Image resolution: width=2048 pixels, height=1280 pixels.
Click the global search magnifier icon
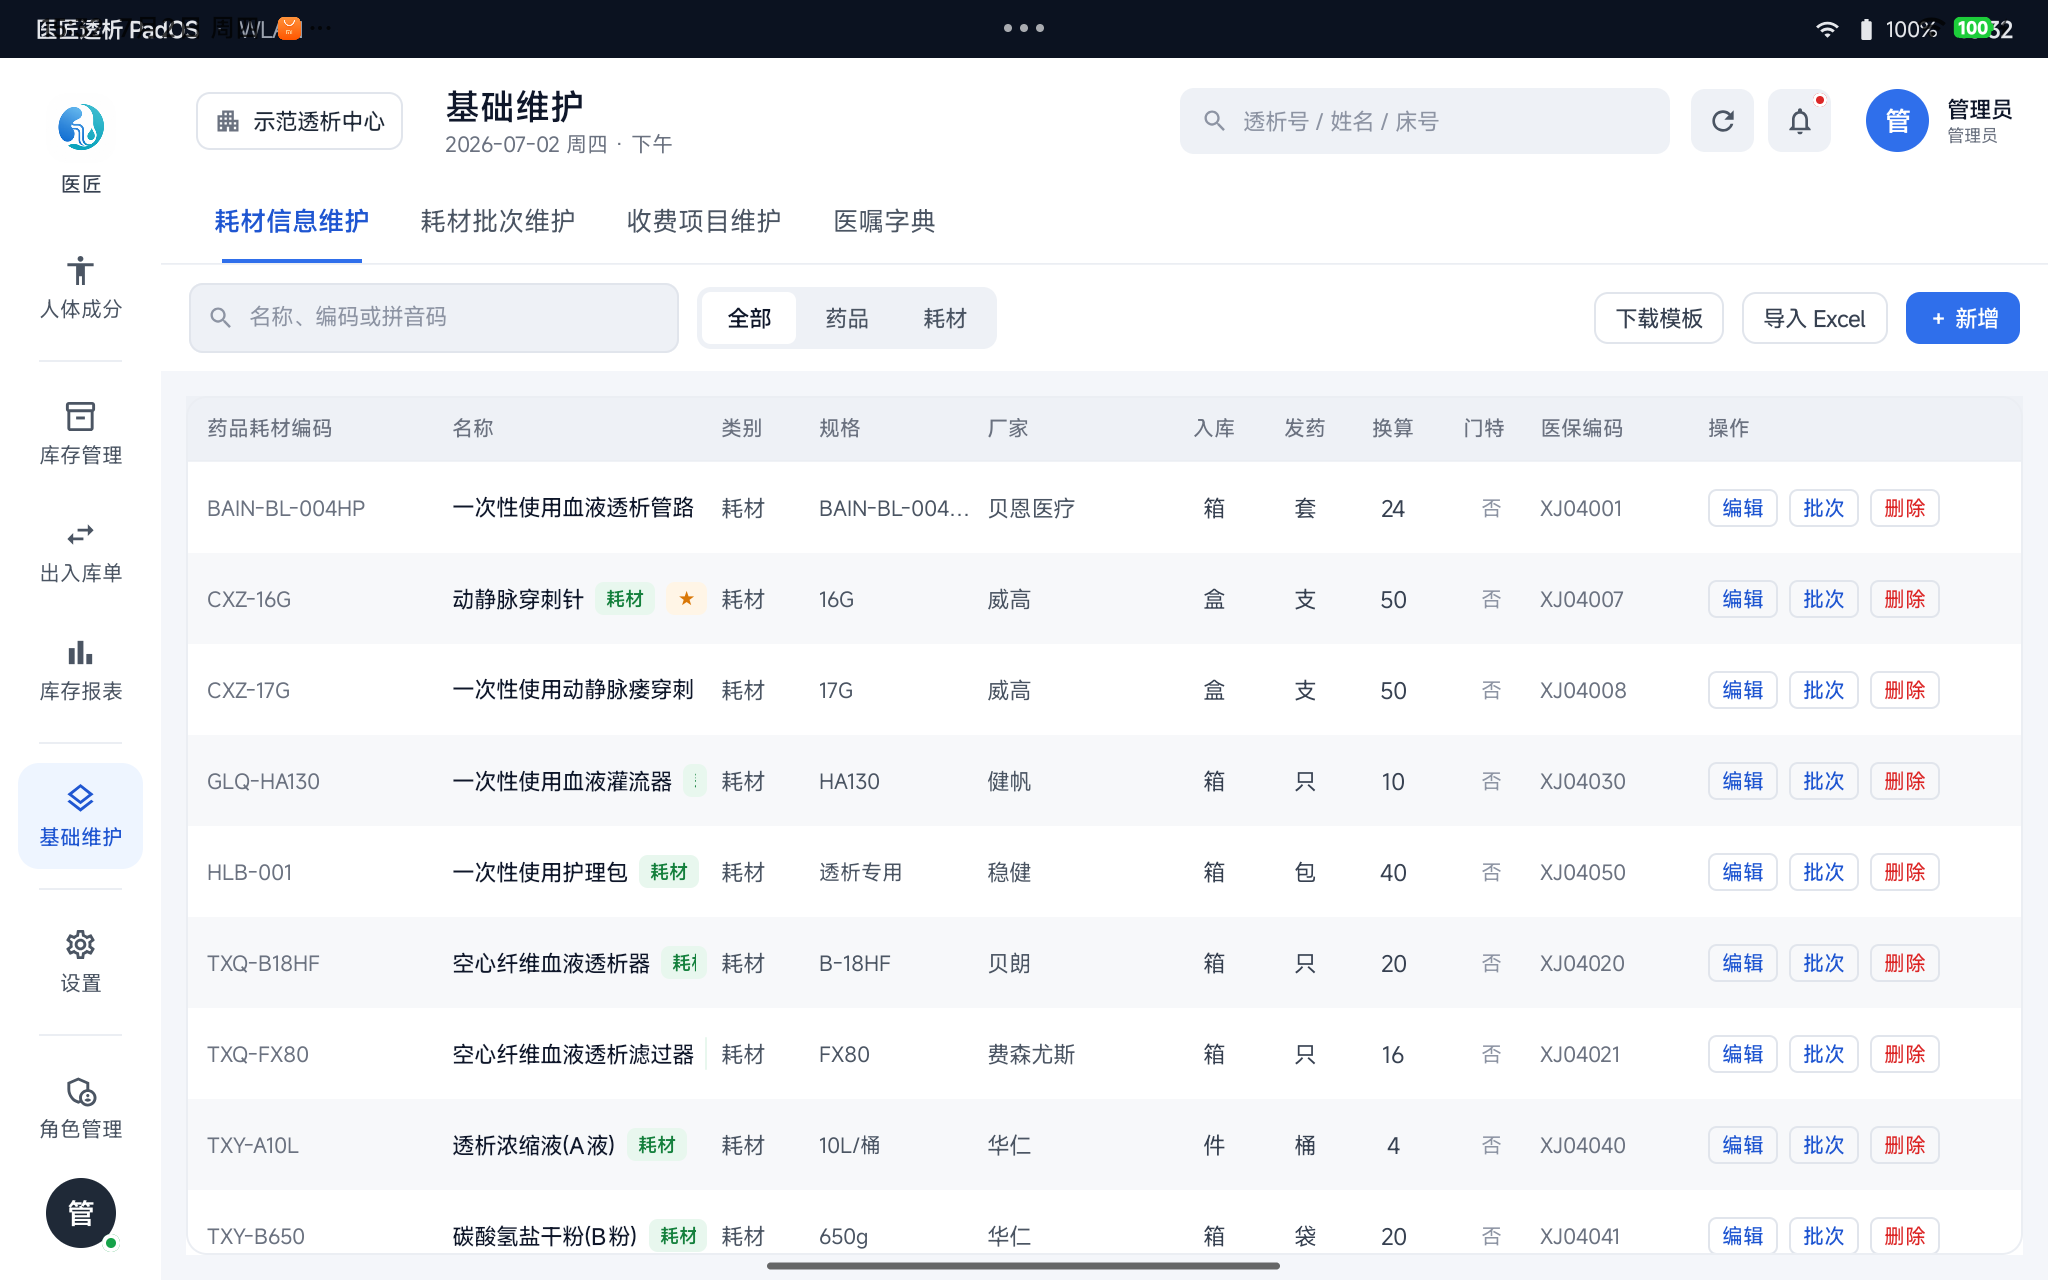1214,121
